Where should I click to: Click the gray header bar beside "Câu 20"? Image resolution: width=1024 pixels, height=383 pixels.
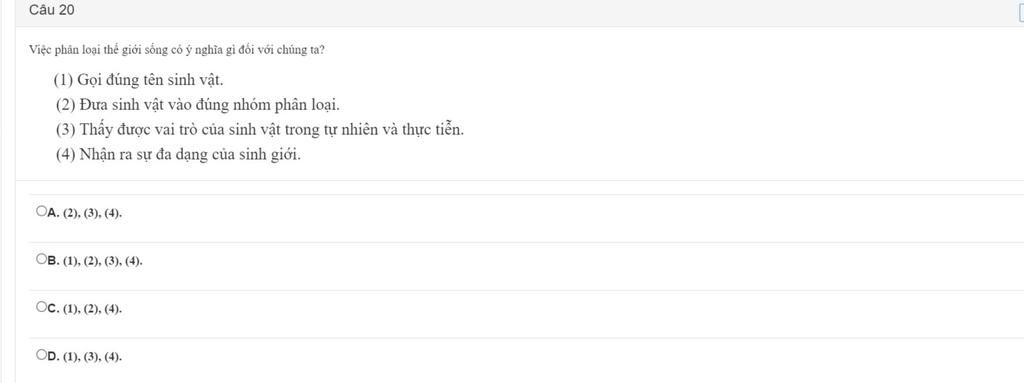tap(522, 11)
